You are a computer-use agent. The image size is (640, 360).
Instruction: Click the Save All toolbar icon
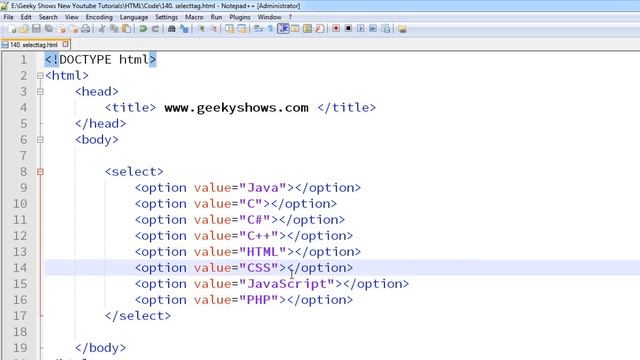[49, 29]
